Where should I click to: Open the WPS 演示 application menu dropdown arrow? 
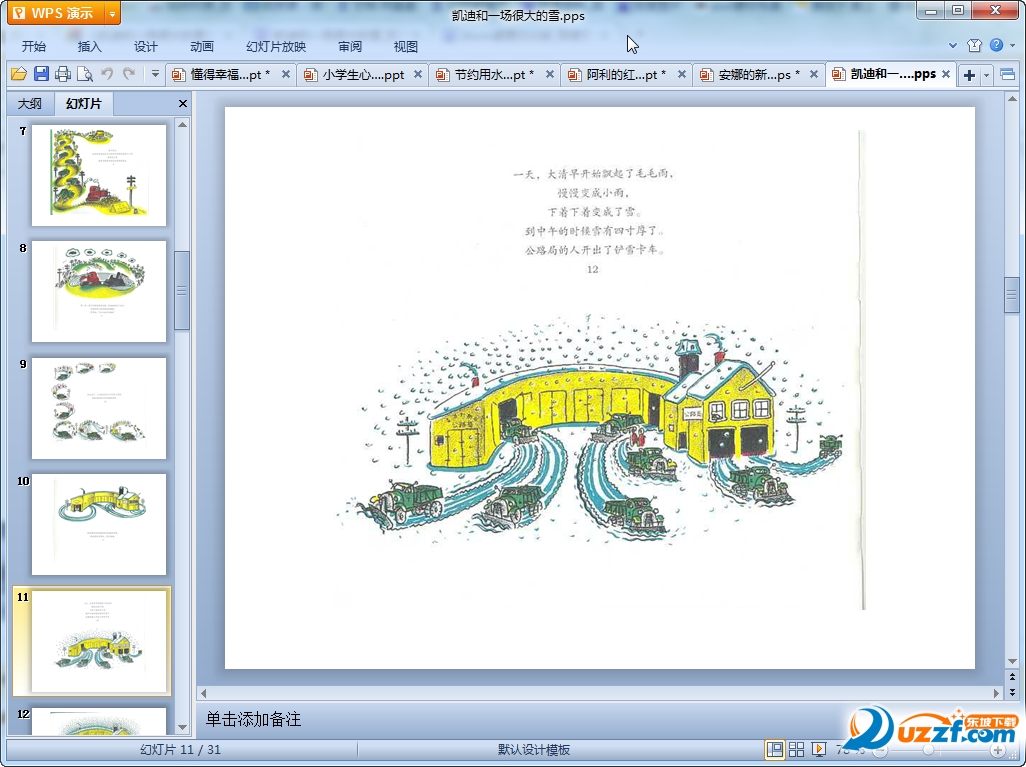(x=111, y=14)
